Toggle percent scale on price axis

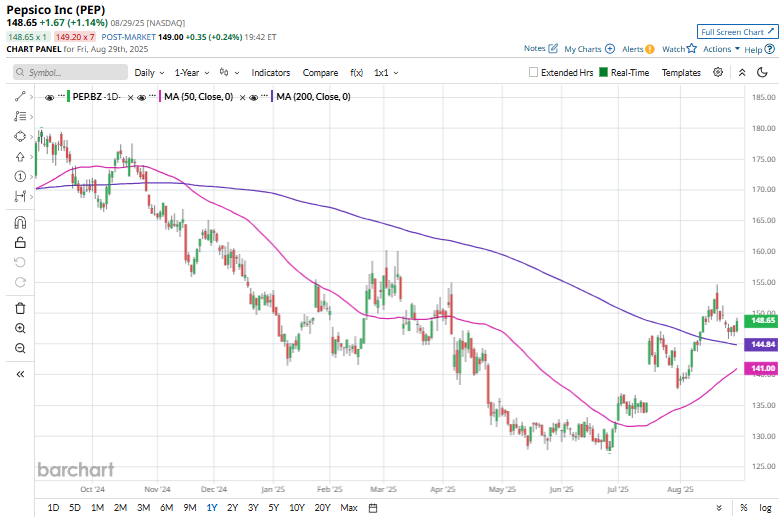click(x=744, y=508)
